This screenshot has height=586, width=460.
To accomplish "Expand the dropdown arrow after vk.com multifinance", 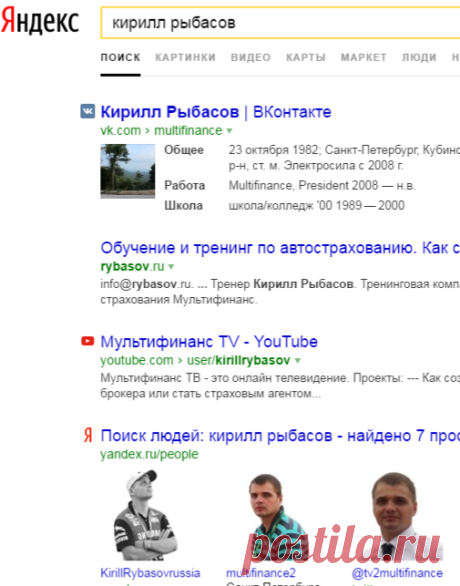I will point(229,131).
